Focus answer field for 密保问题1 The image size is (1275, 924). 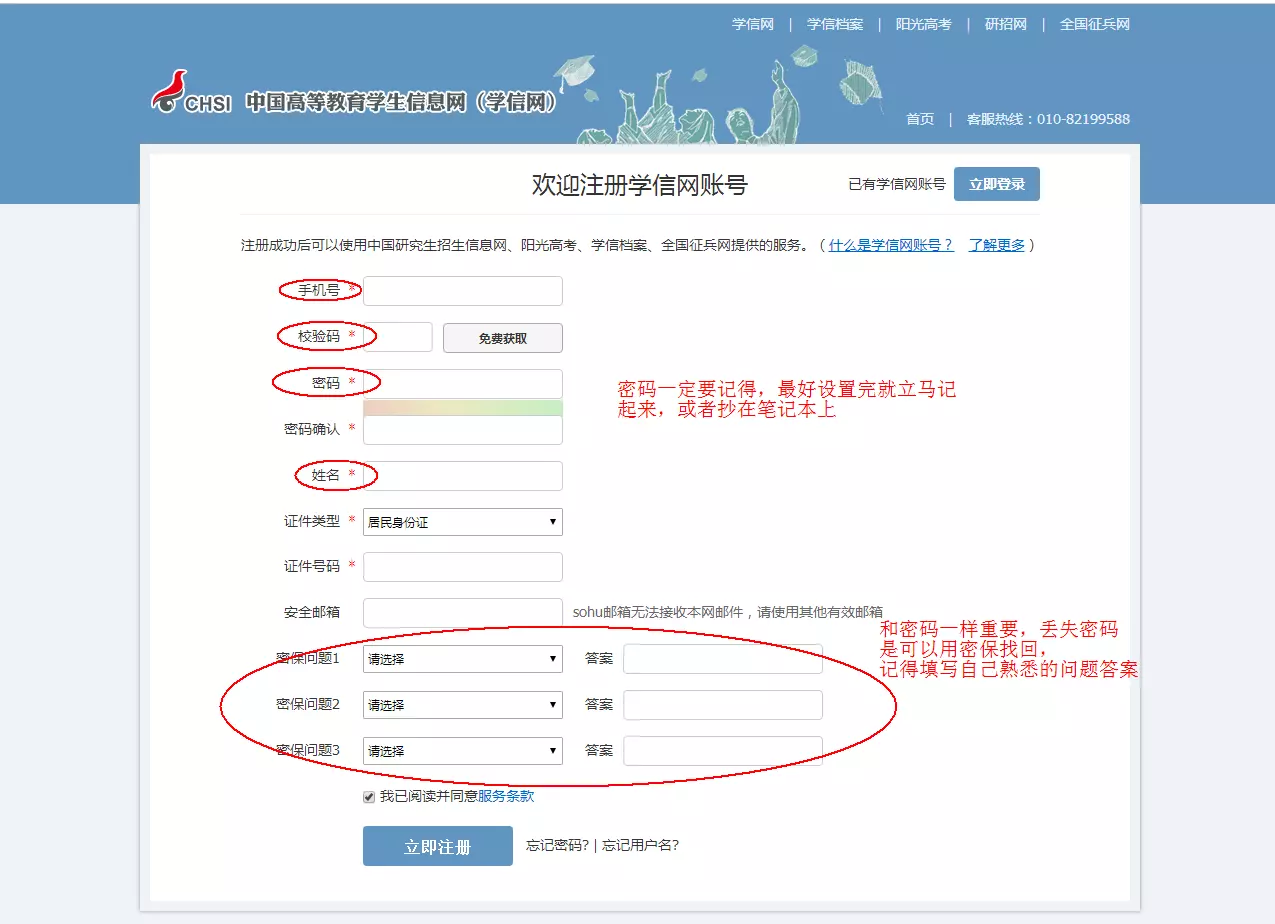723,659
